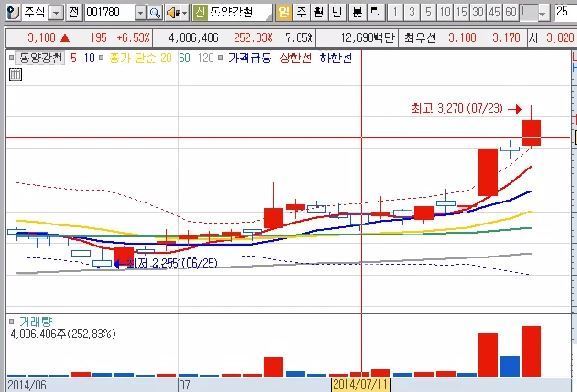
Task: Click the 거래량 volume panel label
Action: point(36,322)
